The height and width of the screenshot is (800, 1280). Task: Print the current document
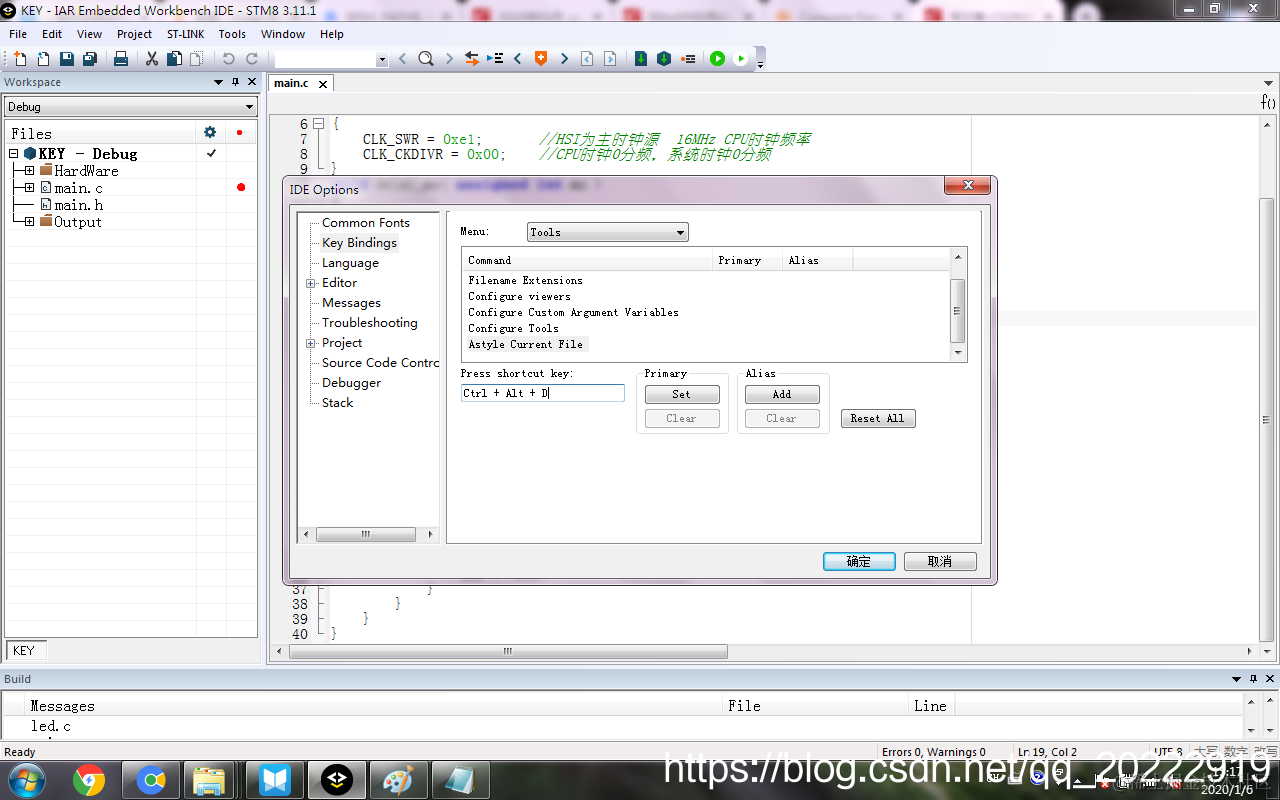(x=121, y=59)
